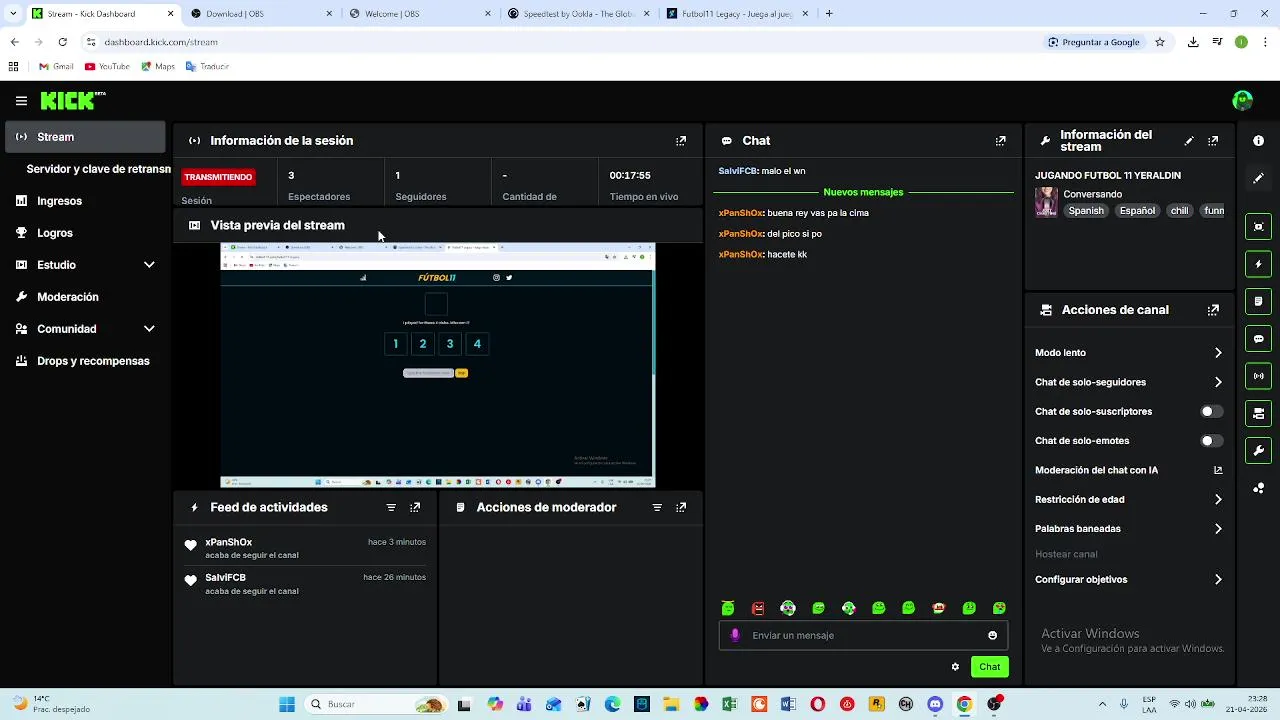The image size is (1280, 720).
Task: Click the Spanish tag chip
Action: (x=1086, y=211)
